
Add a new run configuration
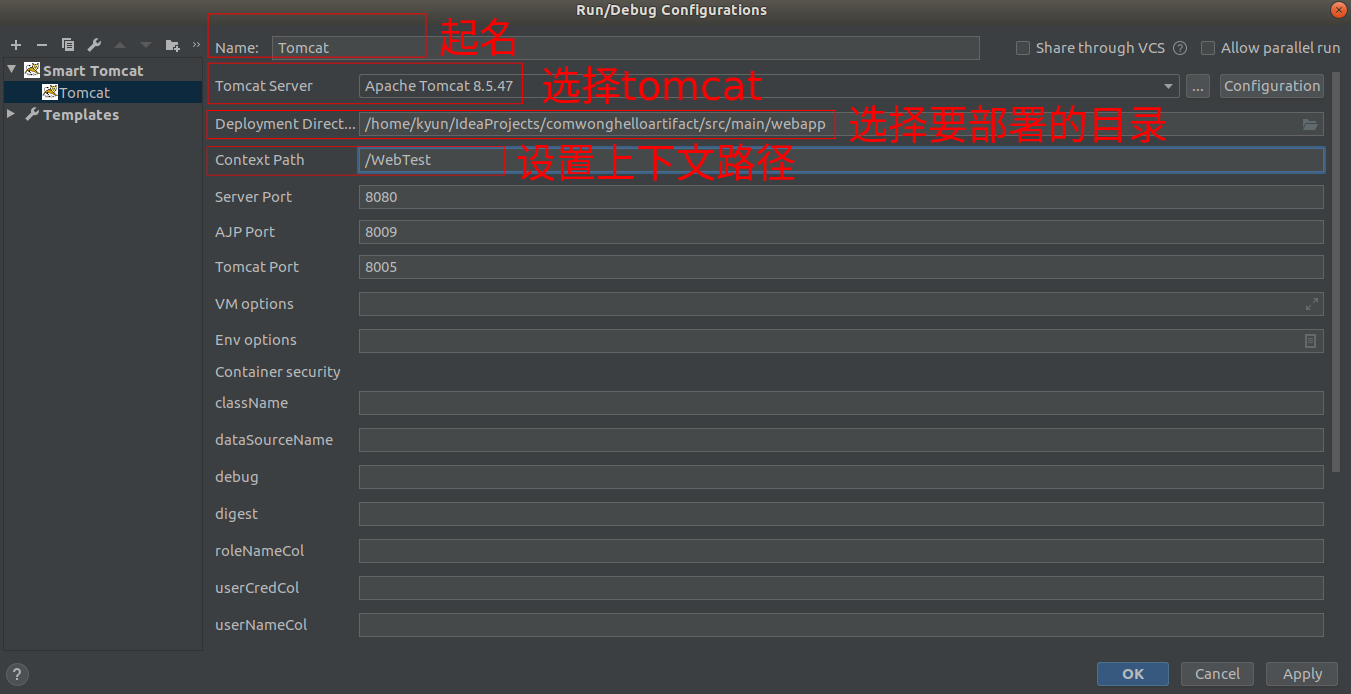click(x=15, y=45)
